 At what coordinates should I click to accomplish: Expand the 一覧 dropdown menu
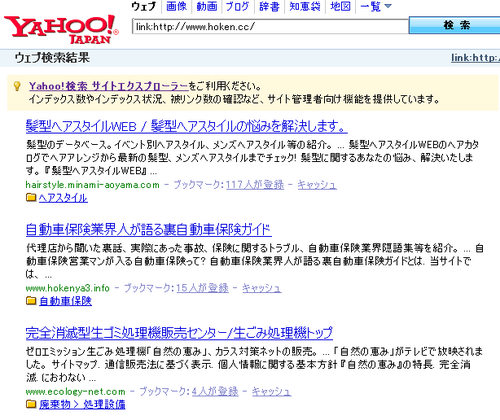[x=376, y=7]
